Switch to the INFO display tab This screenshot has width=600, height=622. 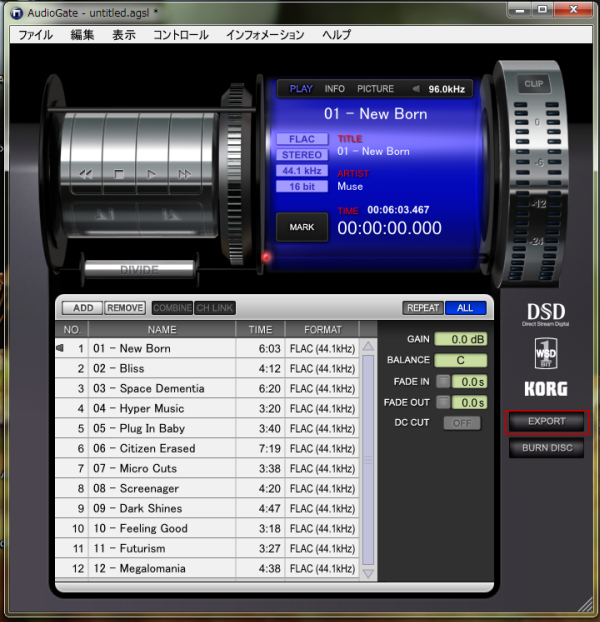point(335,89)
